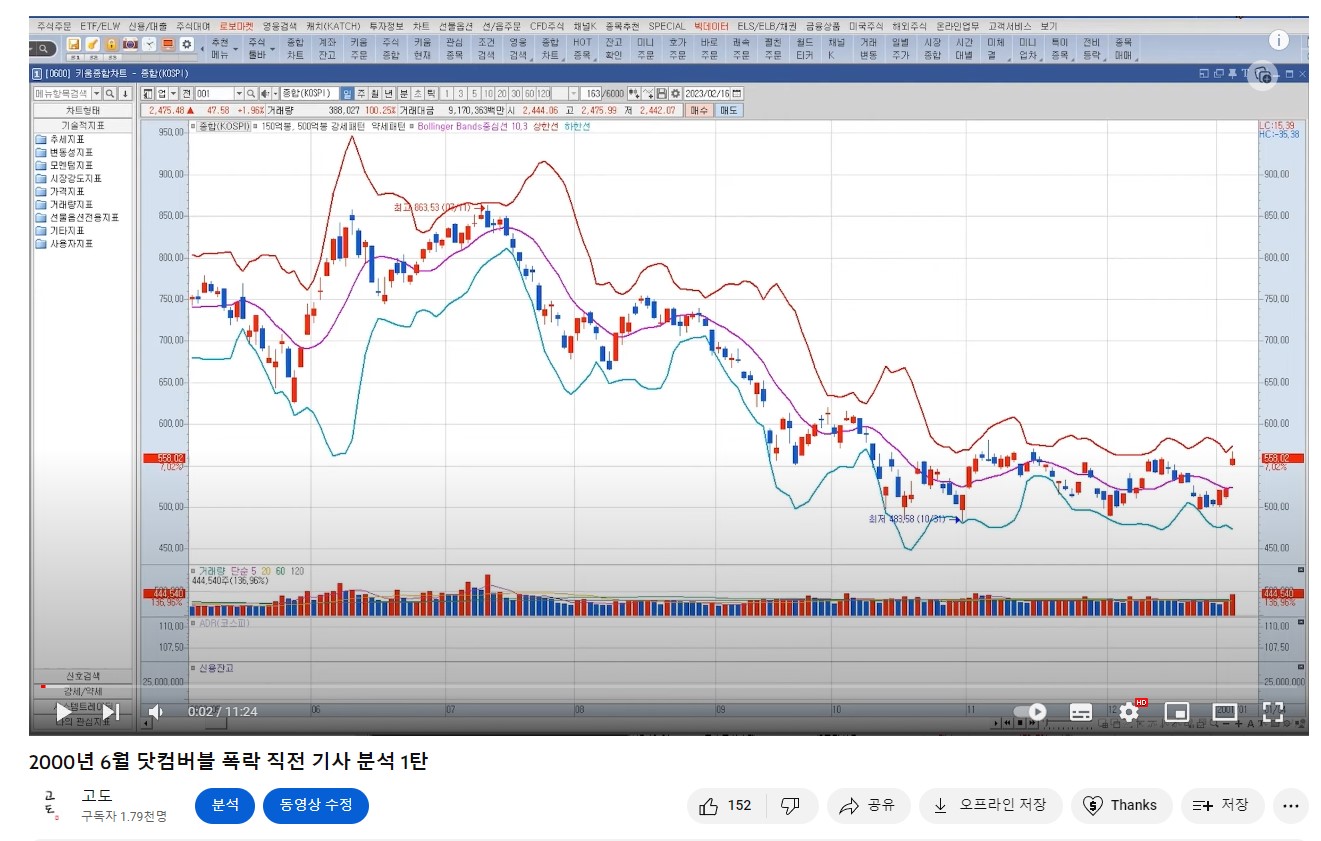This screenshot has height=841, width=1321.
Task: Open 분석 analytics for the video
Action: click(x=225, y=805)
